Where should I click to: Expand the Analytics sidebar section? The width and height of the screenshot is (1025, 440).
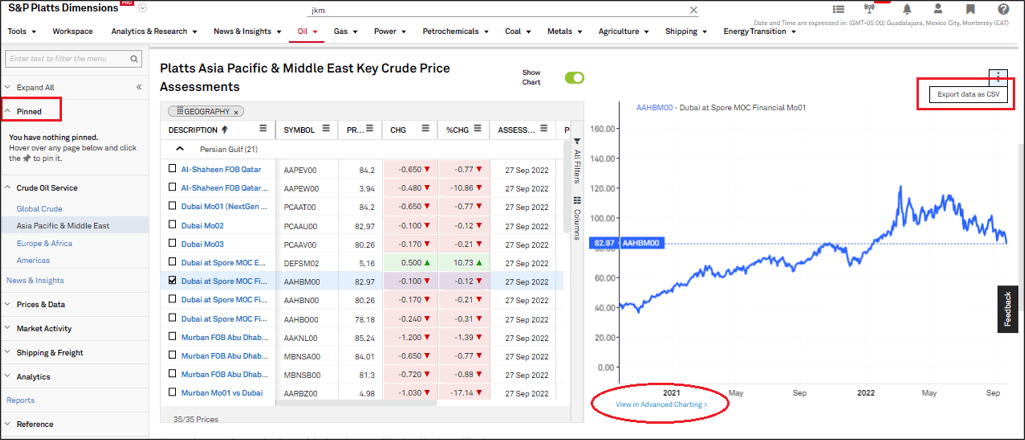[7, 377]
